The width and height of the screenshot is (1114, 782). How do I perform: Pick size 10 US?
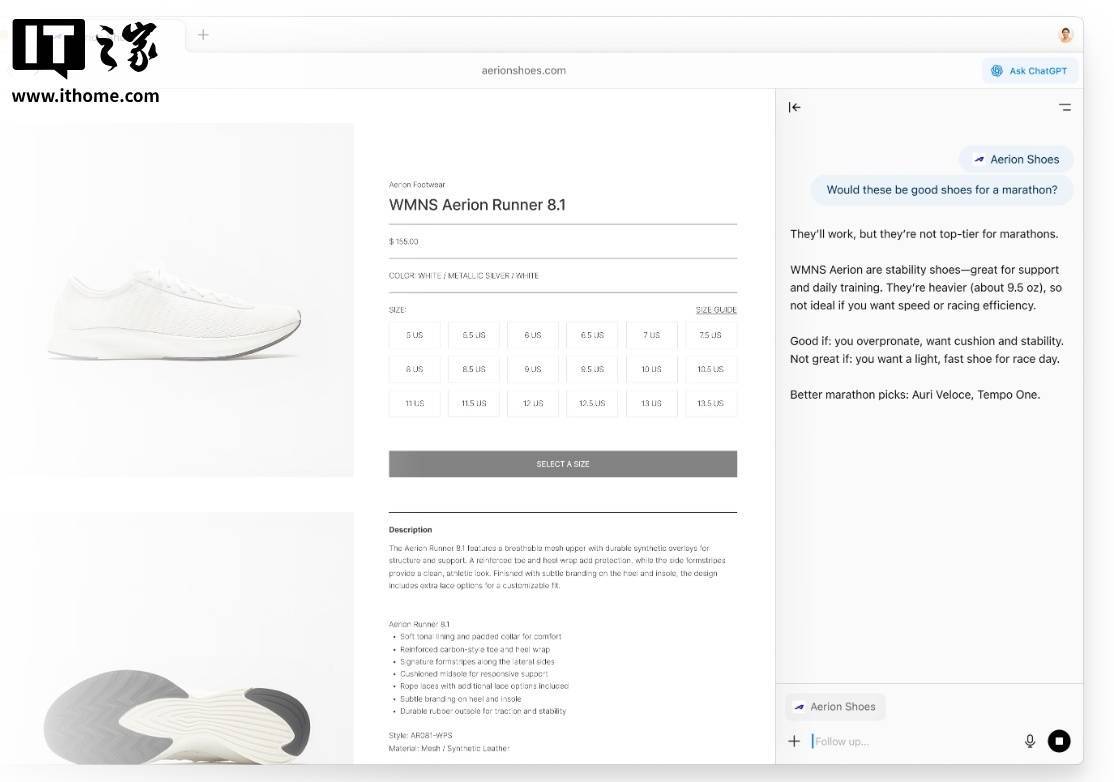tap(651, 370)
